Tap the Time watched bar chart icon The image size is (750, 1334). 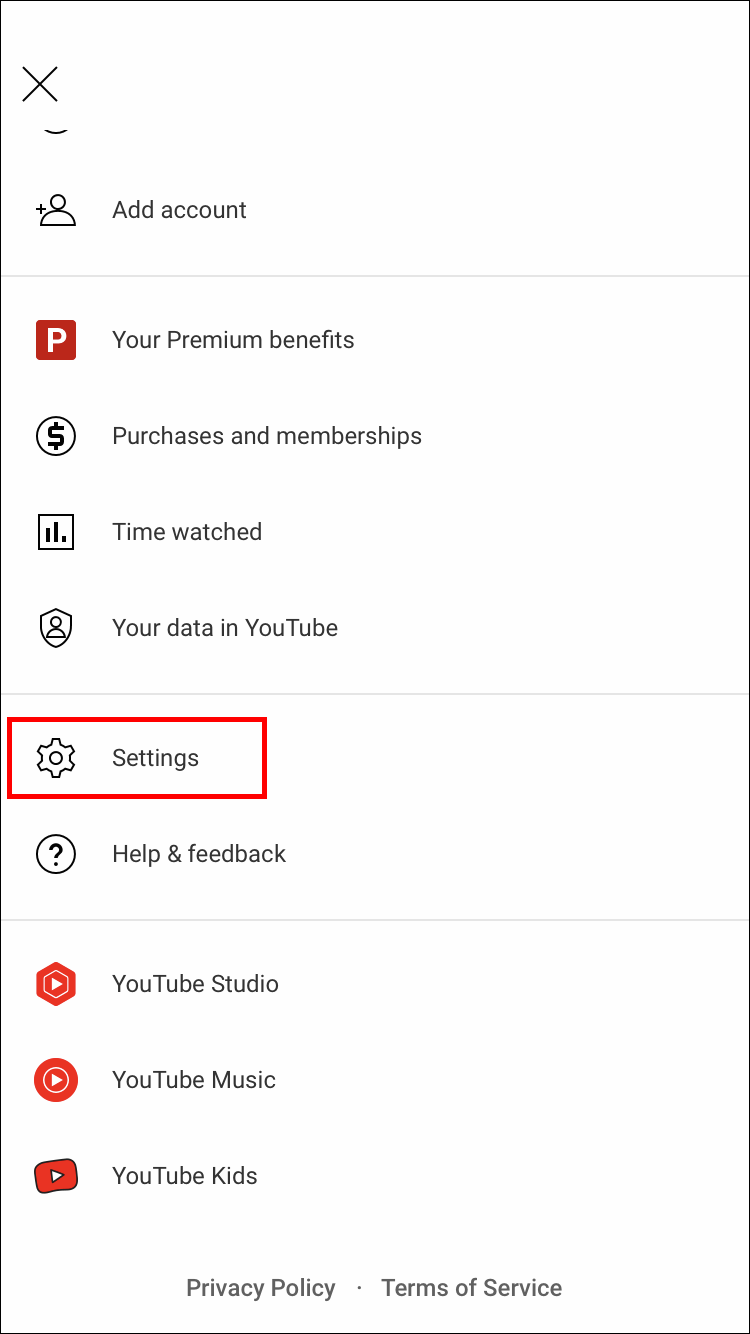point(56,532)
